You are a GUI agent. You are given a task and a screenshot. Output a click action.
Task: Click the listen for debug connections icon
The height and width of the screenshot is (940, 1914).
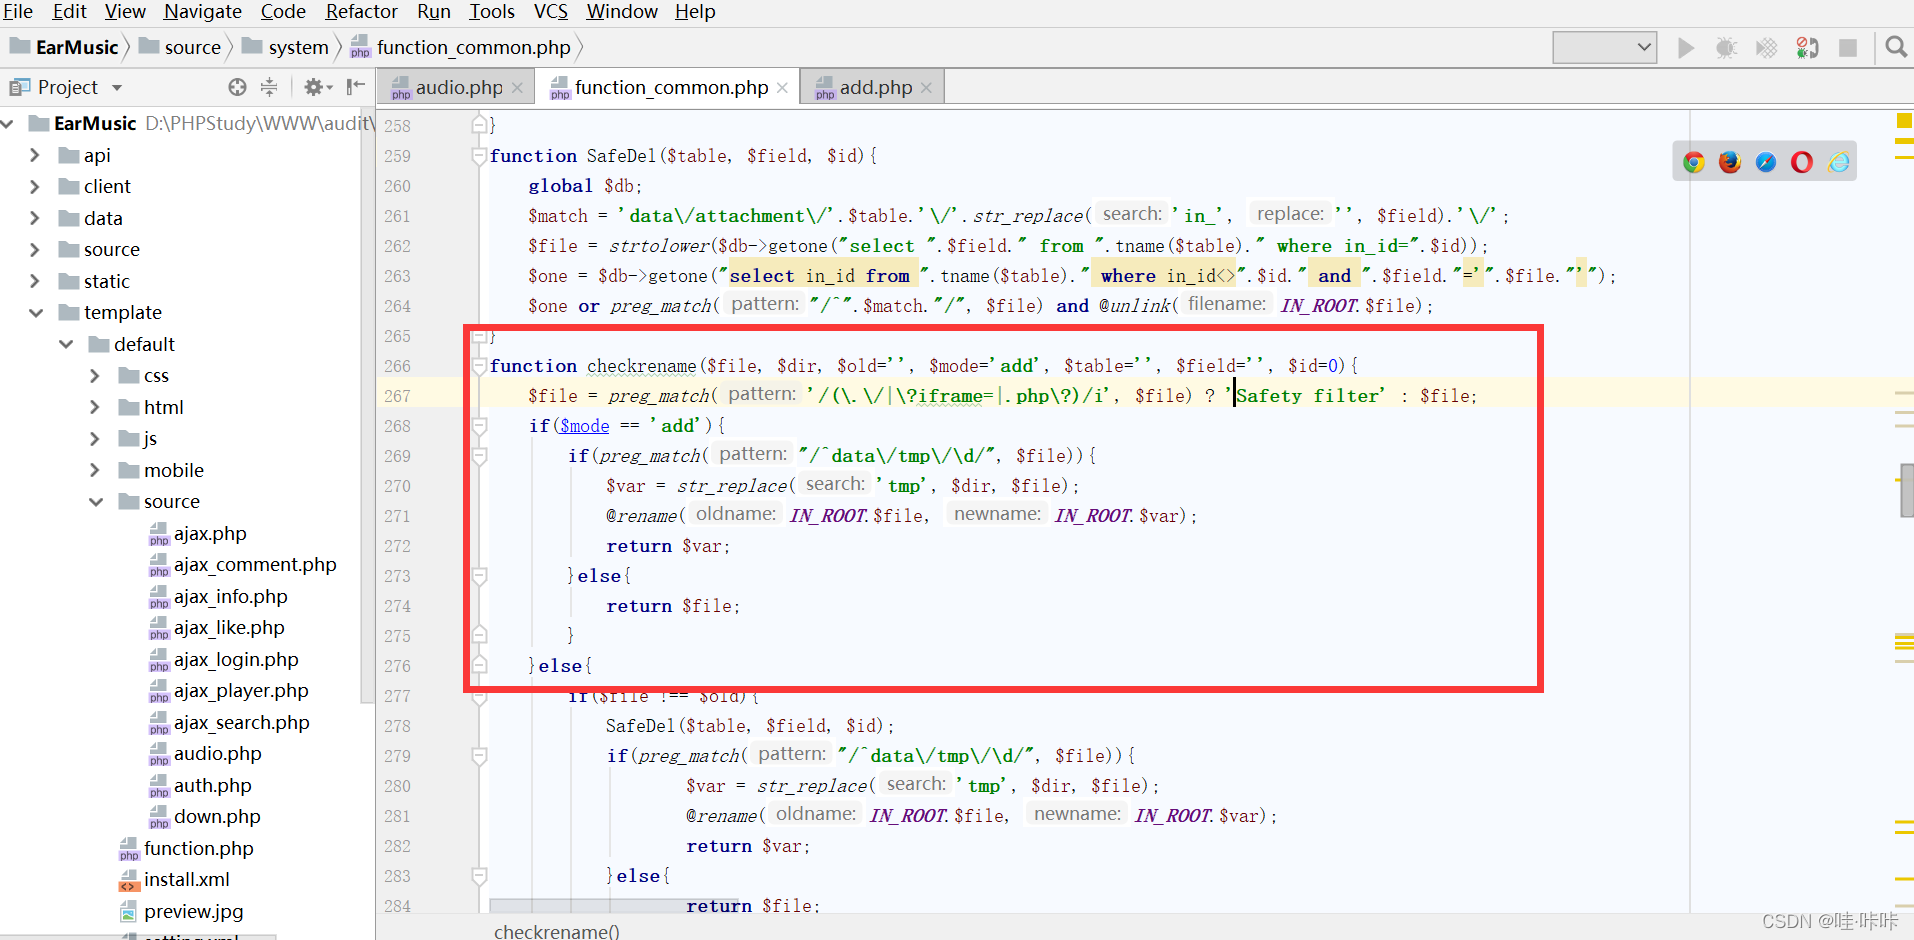point(1807,48)
